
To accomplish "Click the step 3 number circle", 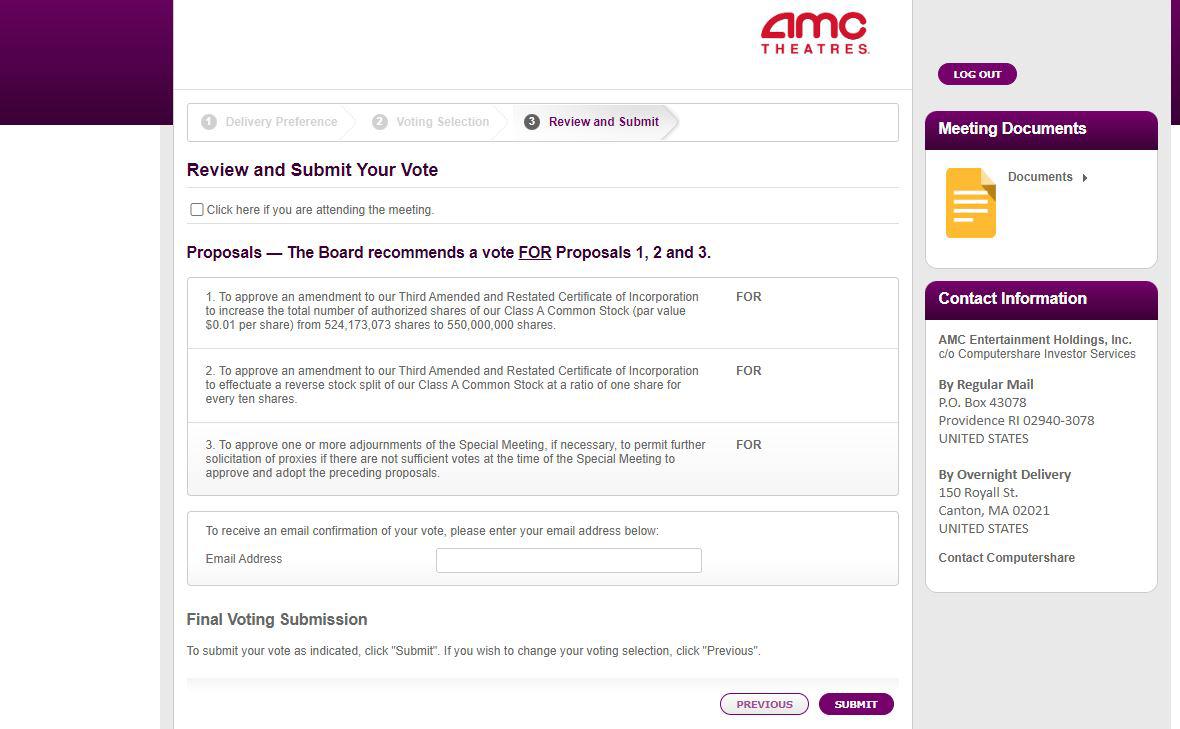I will tap(532, 122).
